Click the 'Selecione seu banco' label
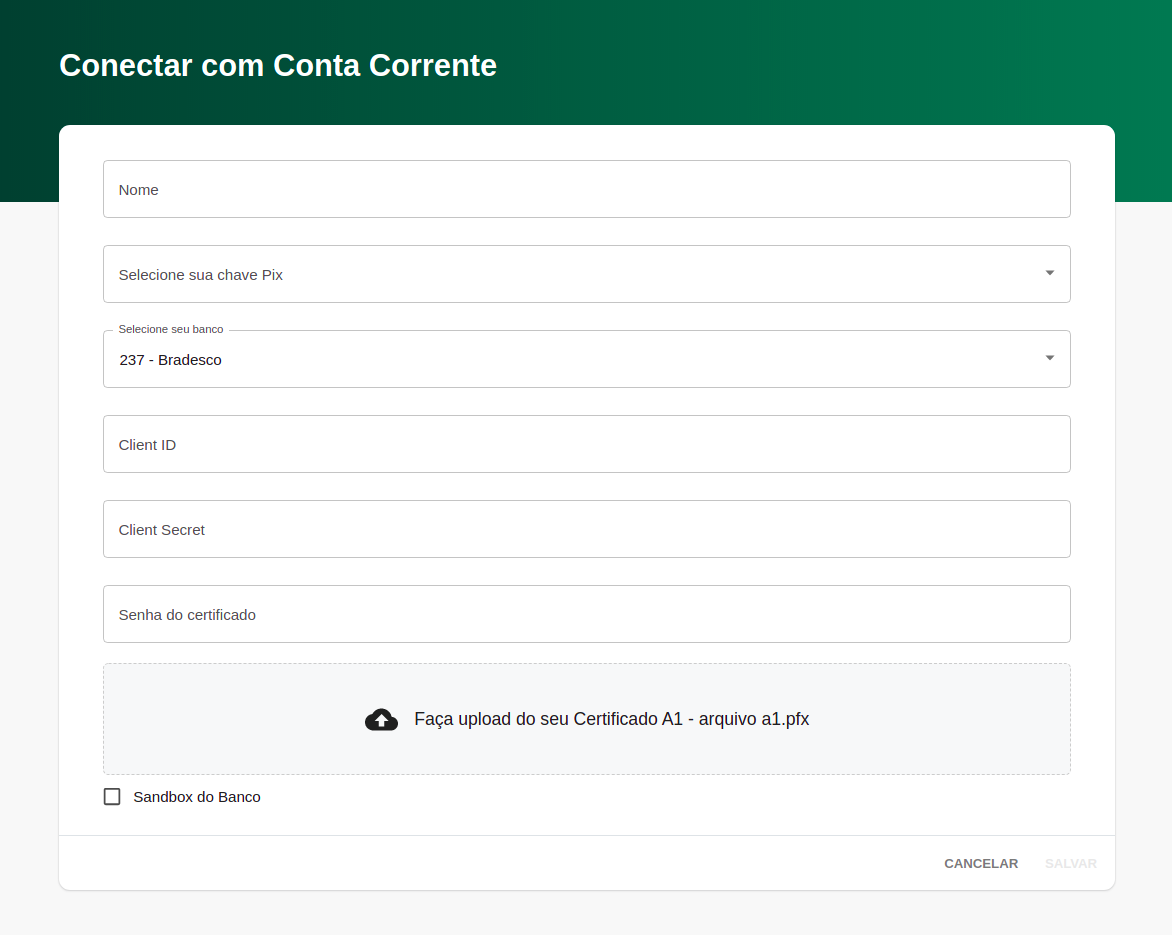 [170, 329]
